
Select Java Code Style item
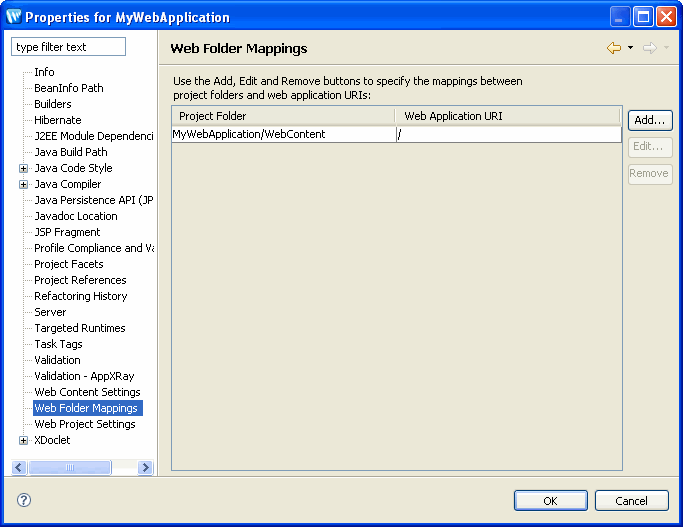74,168
